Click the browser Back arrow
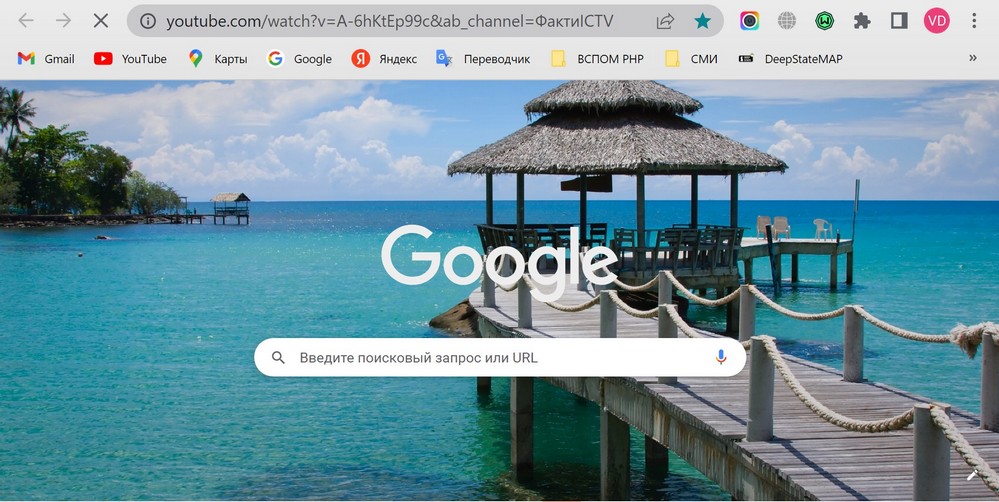The width and height of the screenshot is (999, 502). (25, 21)
